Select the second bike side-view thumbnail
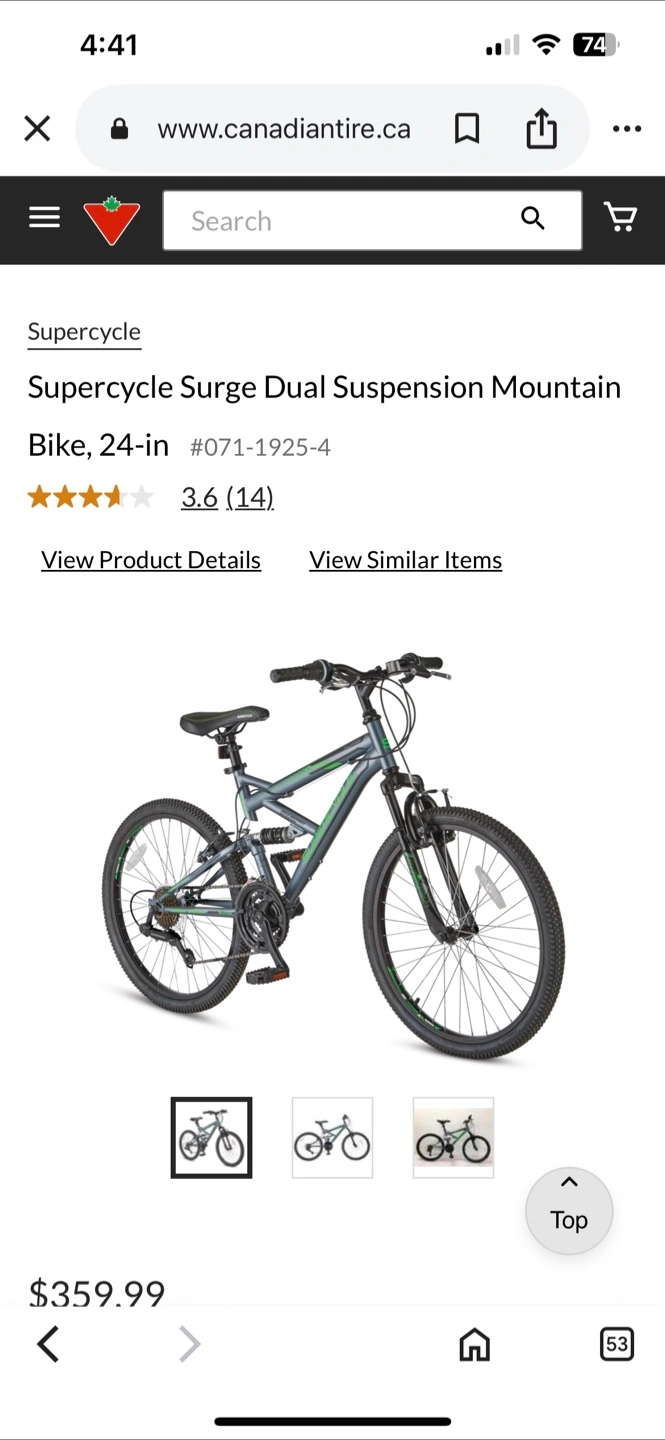665x1440 pixels. [x=332, y=1138]
